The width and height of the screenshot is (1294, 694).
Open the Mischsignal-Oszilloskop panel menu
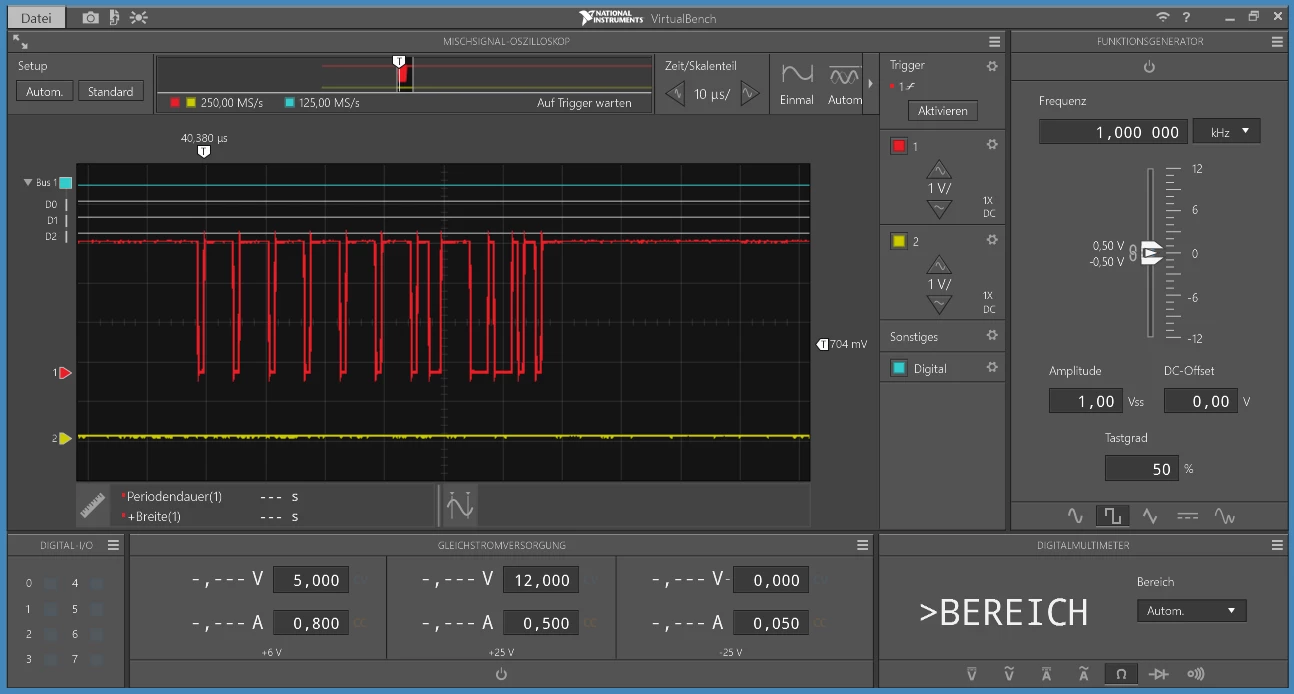(994, 42)
